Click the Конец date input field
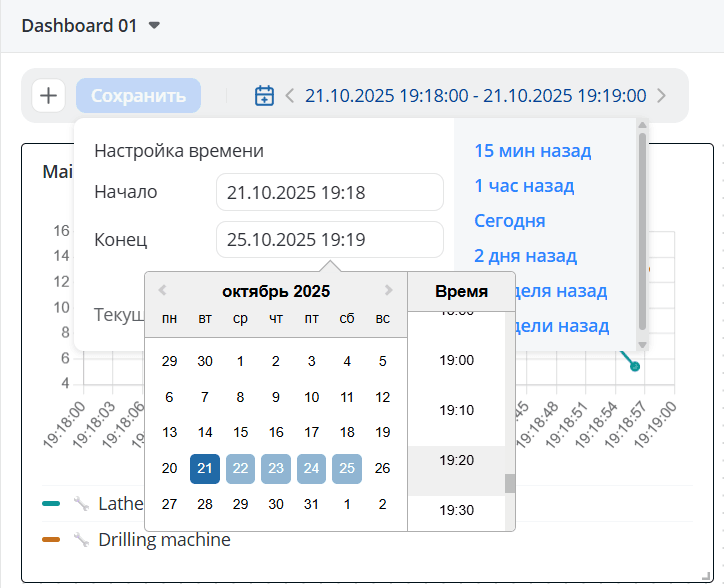 [x=329, y=240]
